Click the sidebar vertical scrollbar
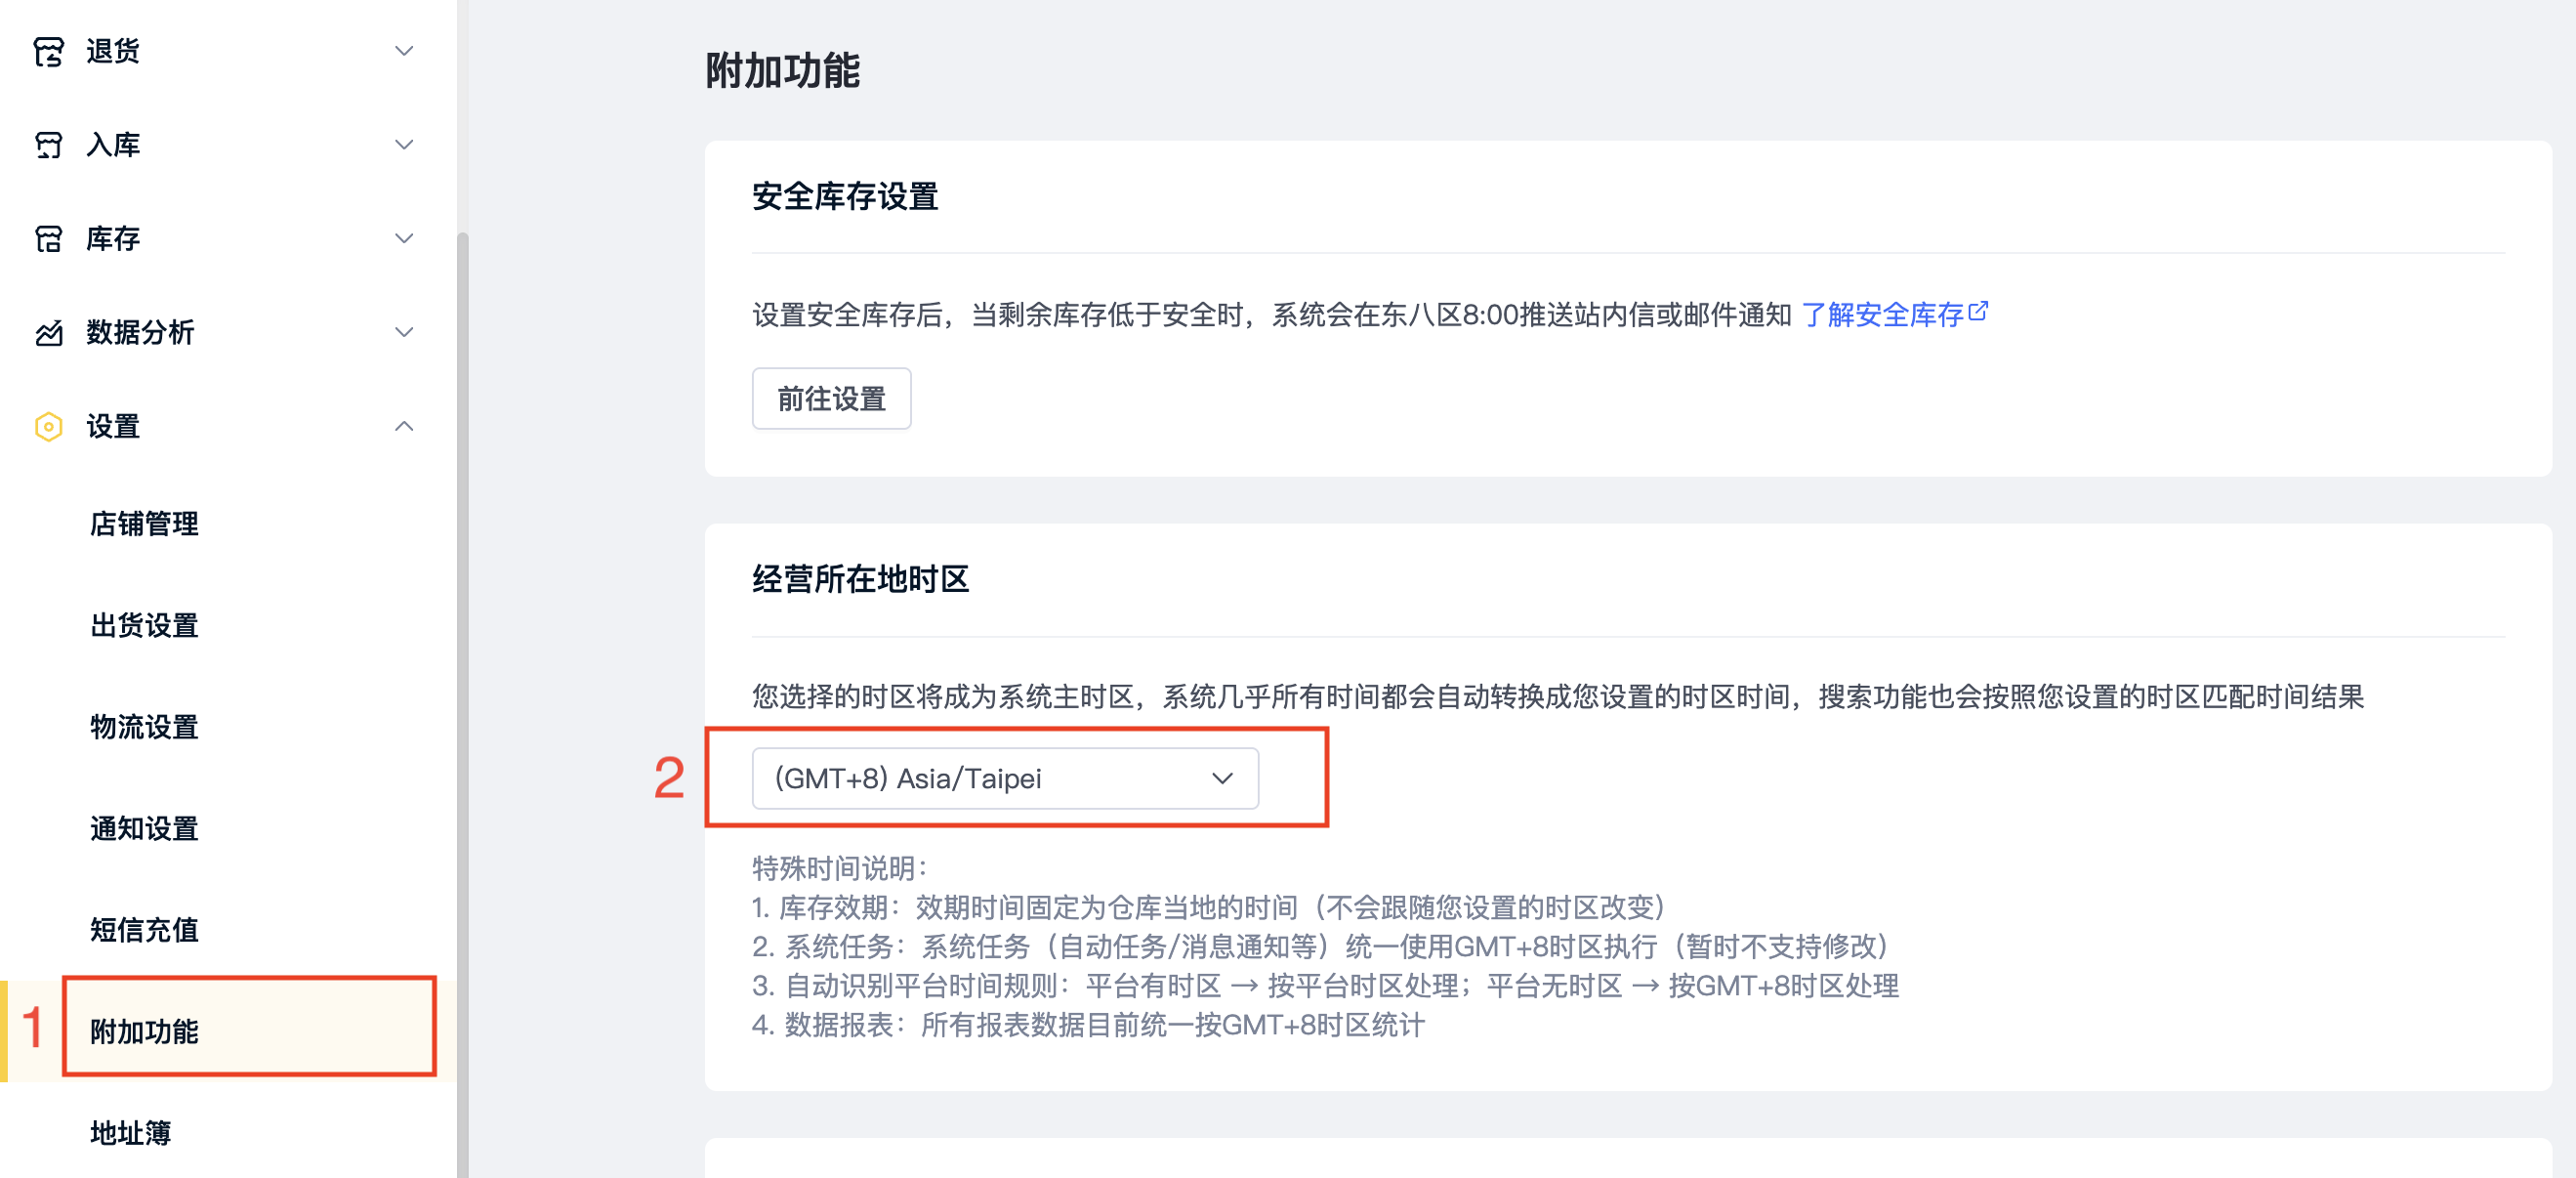 (463, 700)
